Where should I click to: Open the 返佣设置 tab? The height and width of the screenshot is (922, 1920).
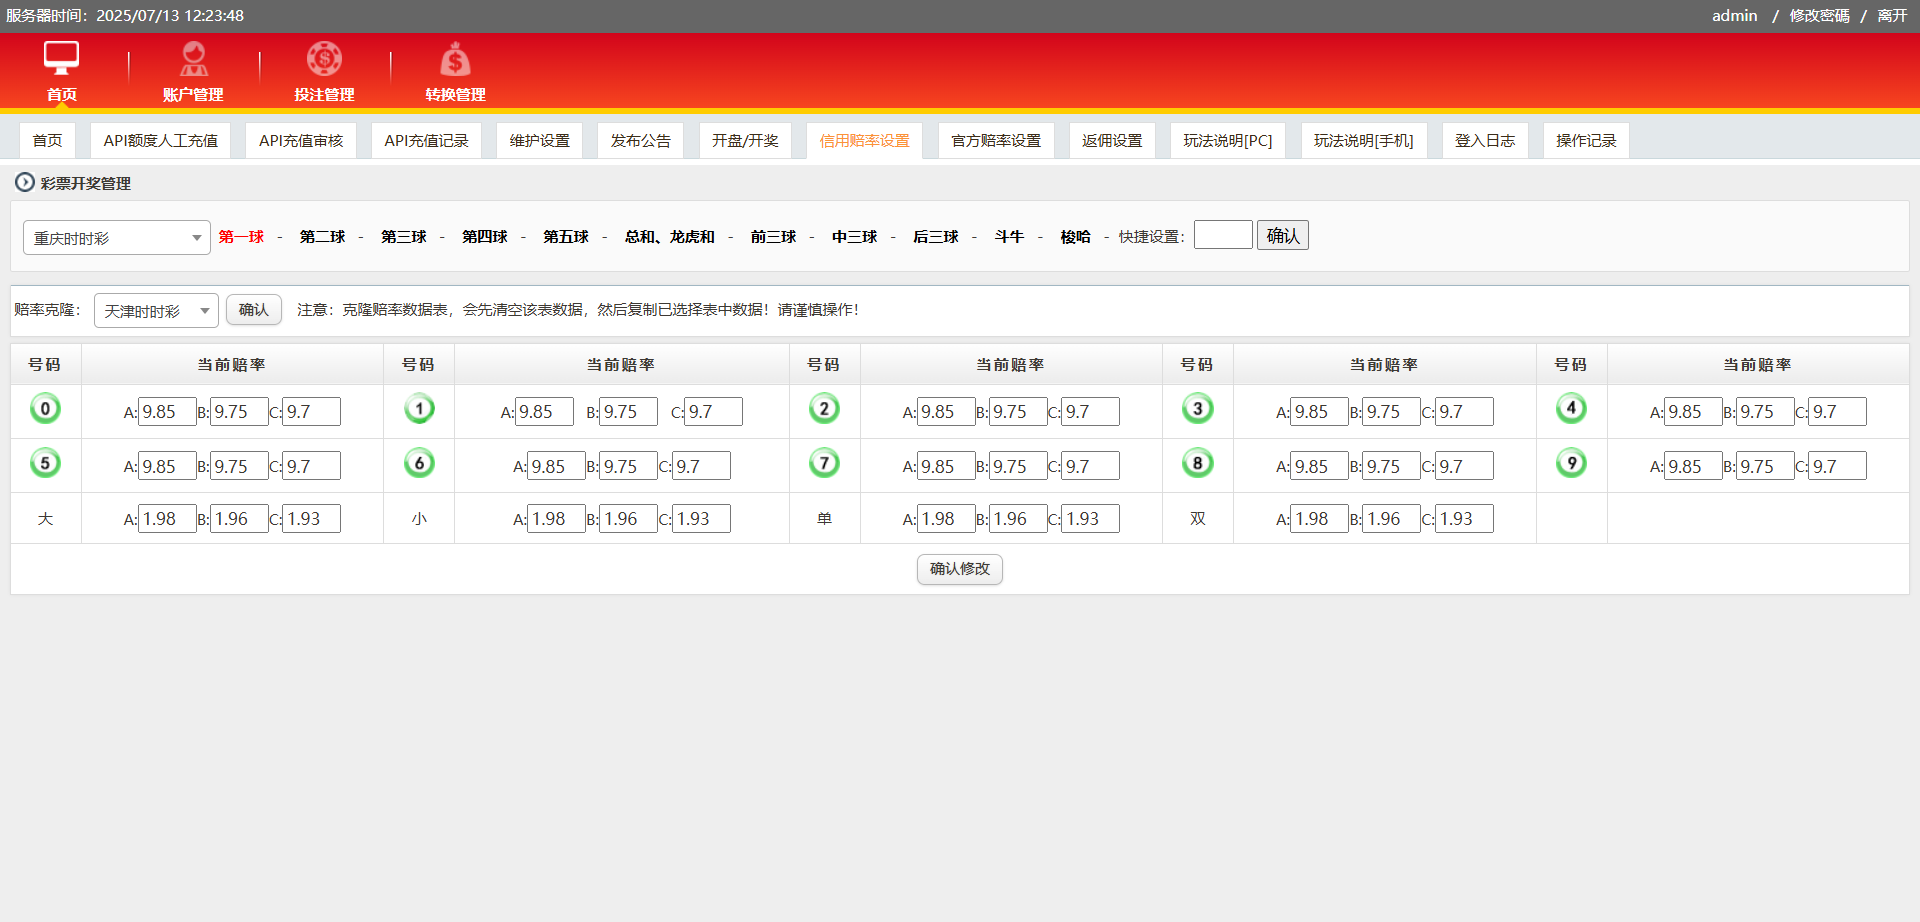(1111, 141)
